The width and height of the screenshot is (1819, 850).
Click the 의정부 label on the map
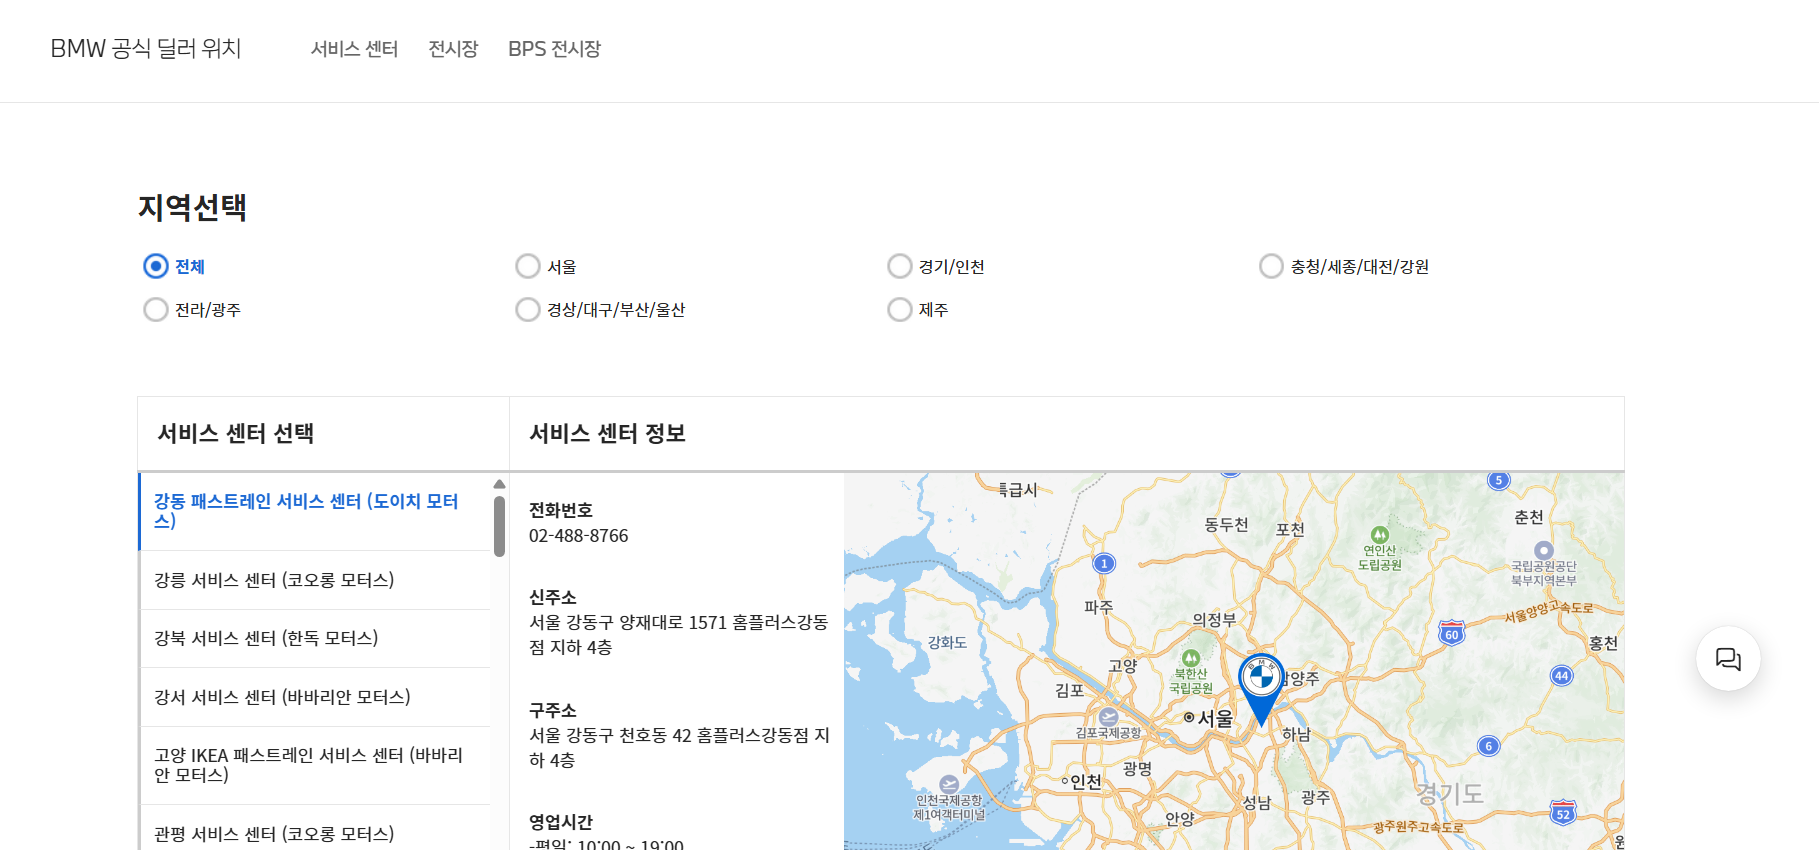tap(1214, 620)
